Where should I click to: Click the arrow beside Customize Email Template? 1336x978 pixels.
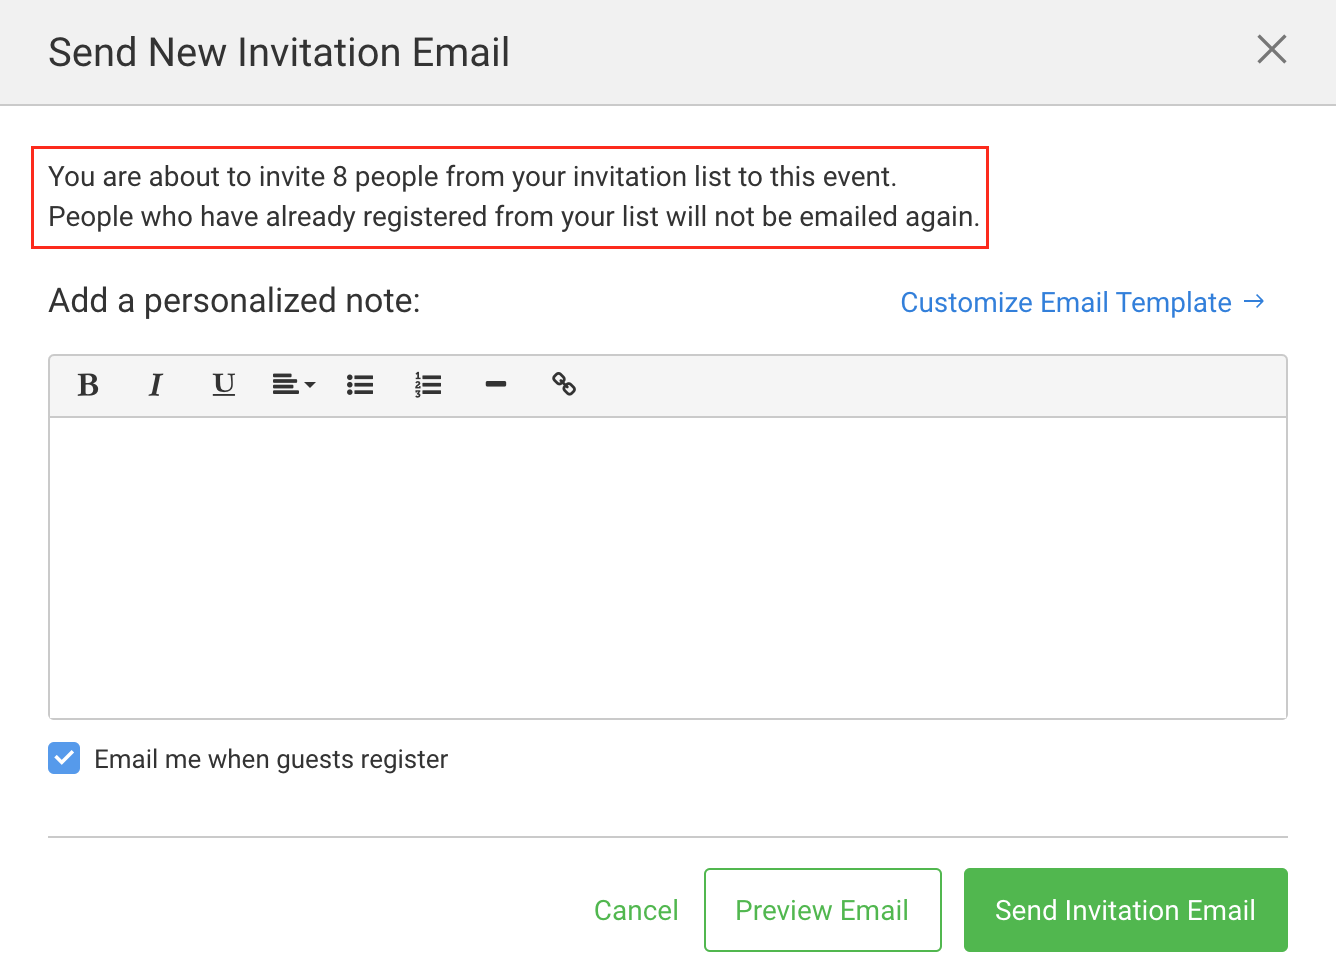coord(1254,301)
